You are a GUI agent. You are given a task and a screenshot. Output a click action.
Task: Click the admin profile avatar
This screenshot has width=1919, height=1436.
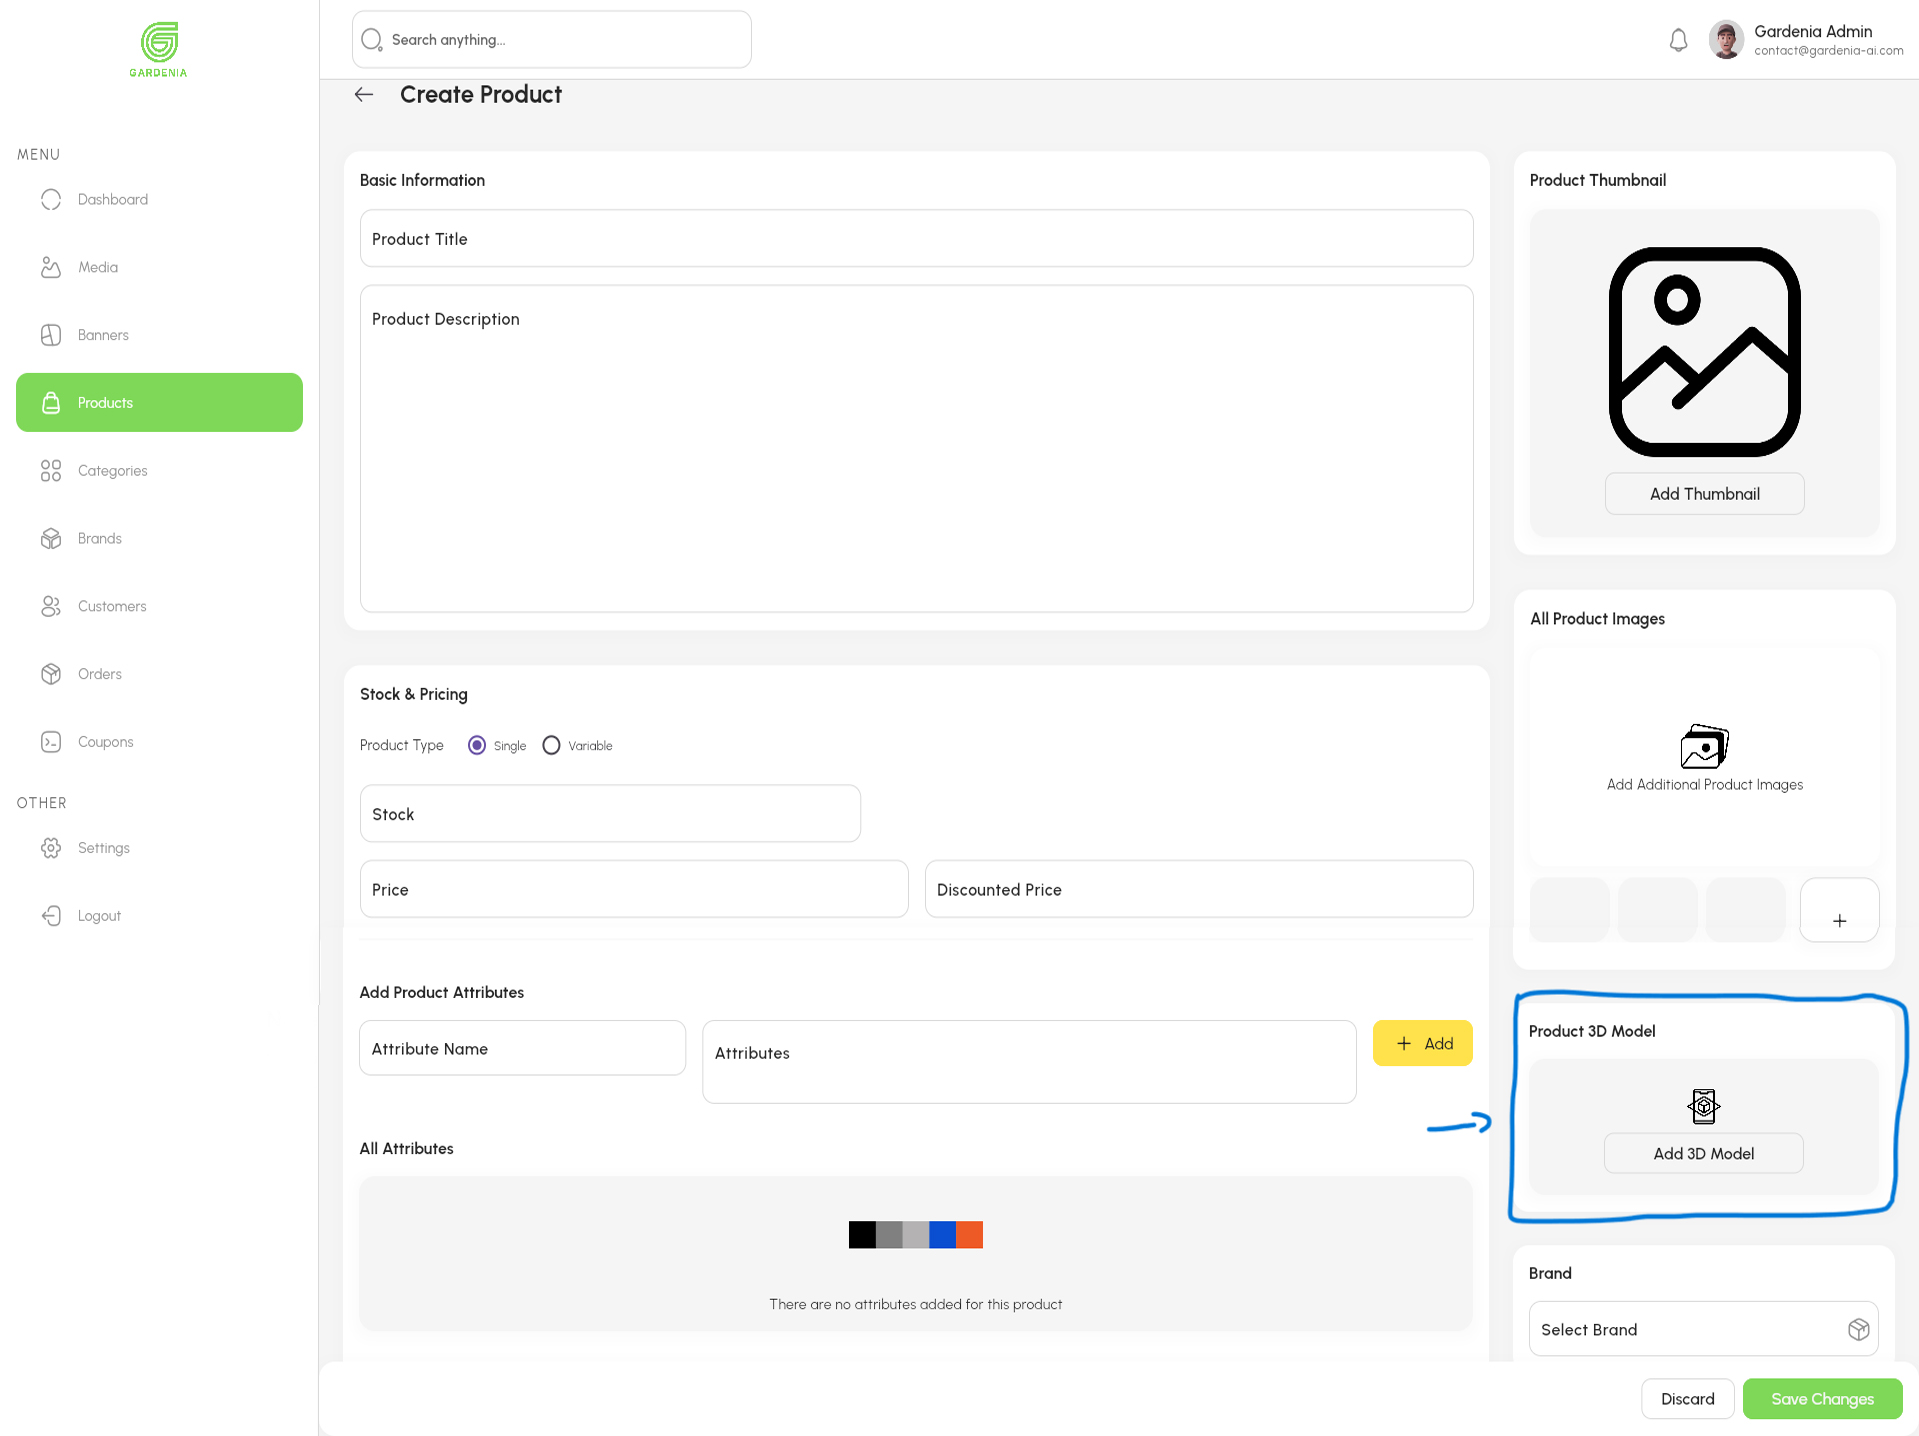tap(1725, 40)
